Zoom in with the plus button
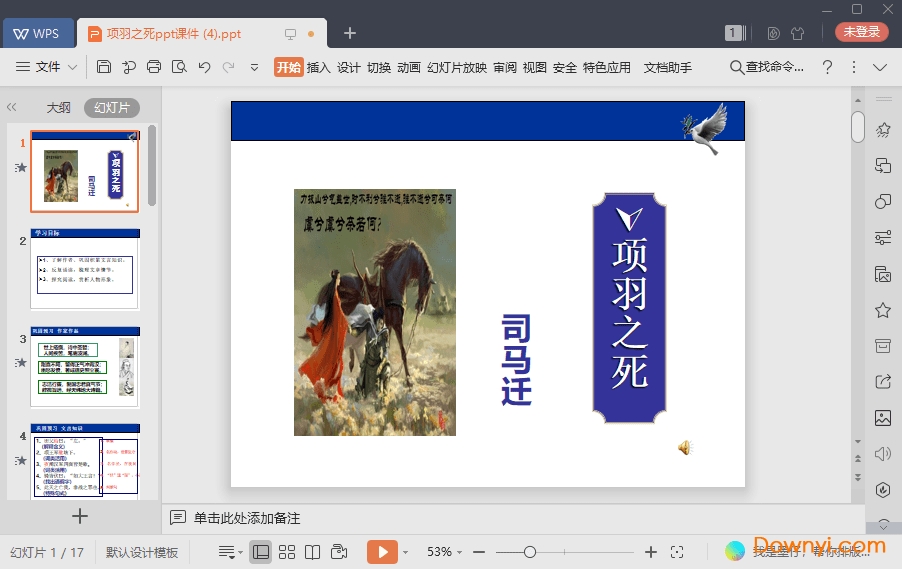The image size is (902, 569). (x=651, y=552)
